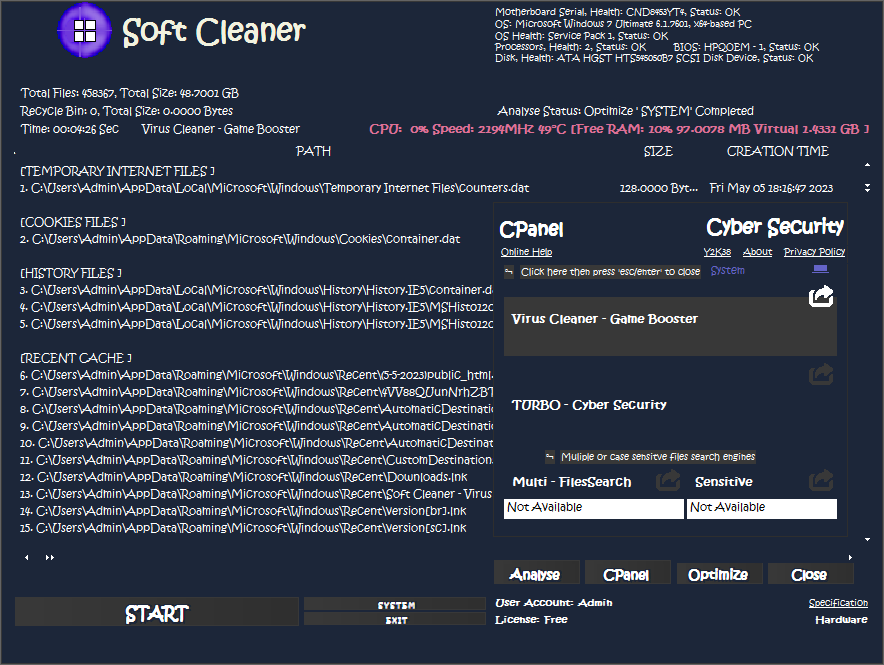Click the purple System link in CPanel

pyautogui.click(x=727, y=271)
